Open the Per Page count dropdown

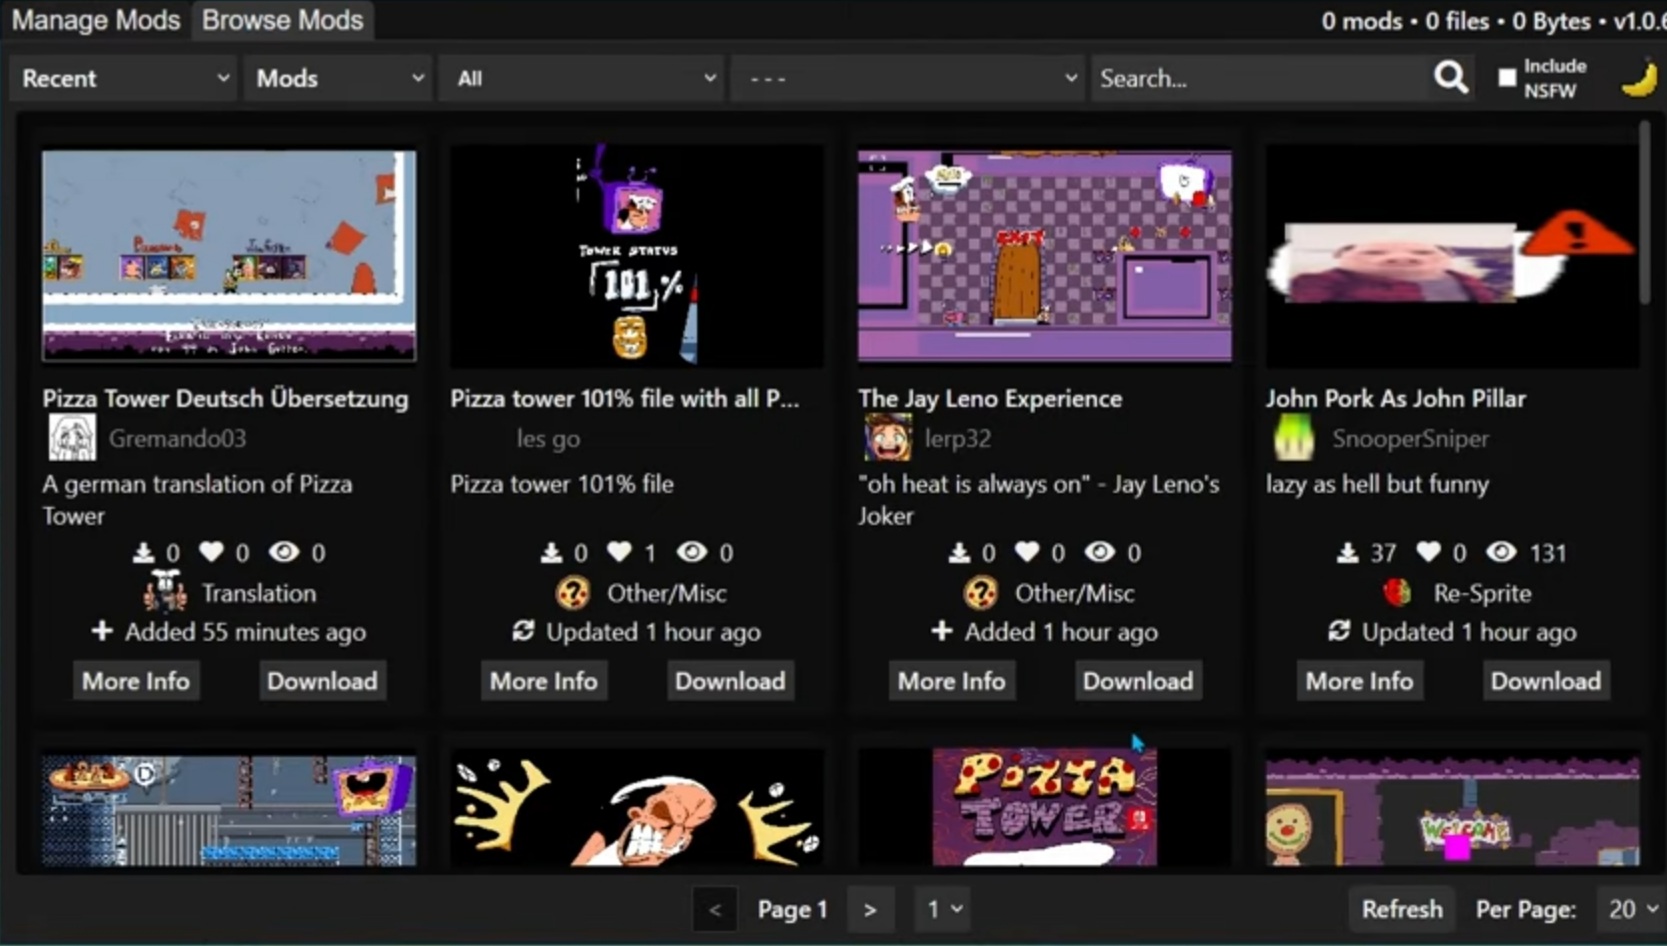1633,909
